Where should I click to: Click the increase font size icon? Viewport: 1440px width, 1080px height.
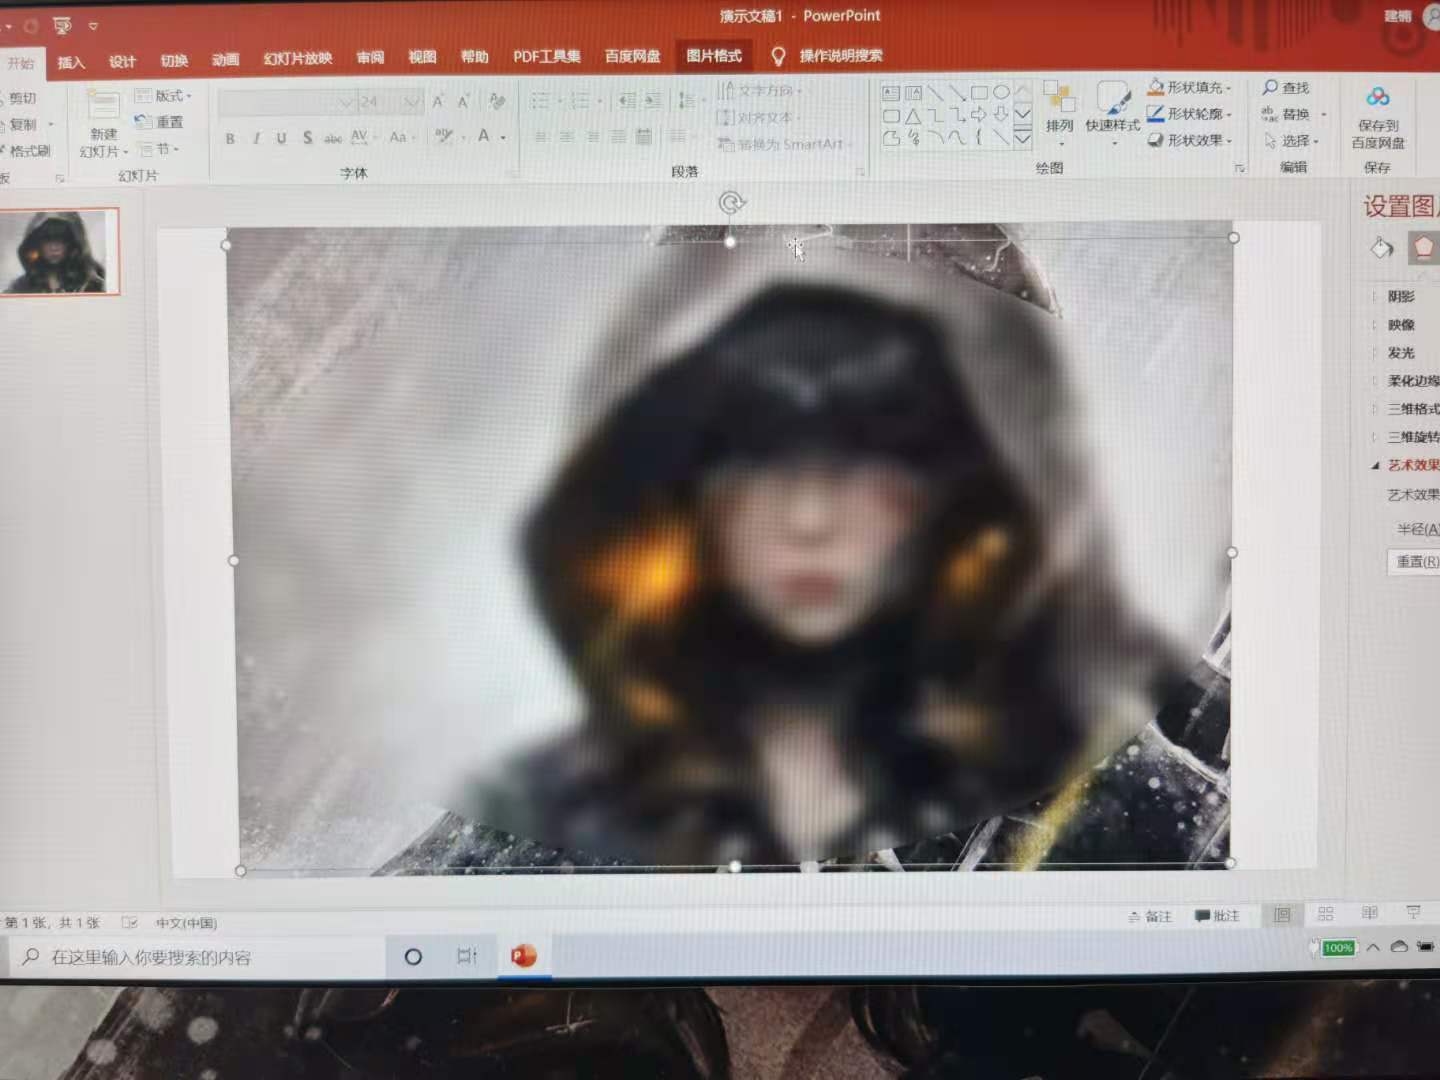[438, 102]
